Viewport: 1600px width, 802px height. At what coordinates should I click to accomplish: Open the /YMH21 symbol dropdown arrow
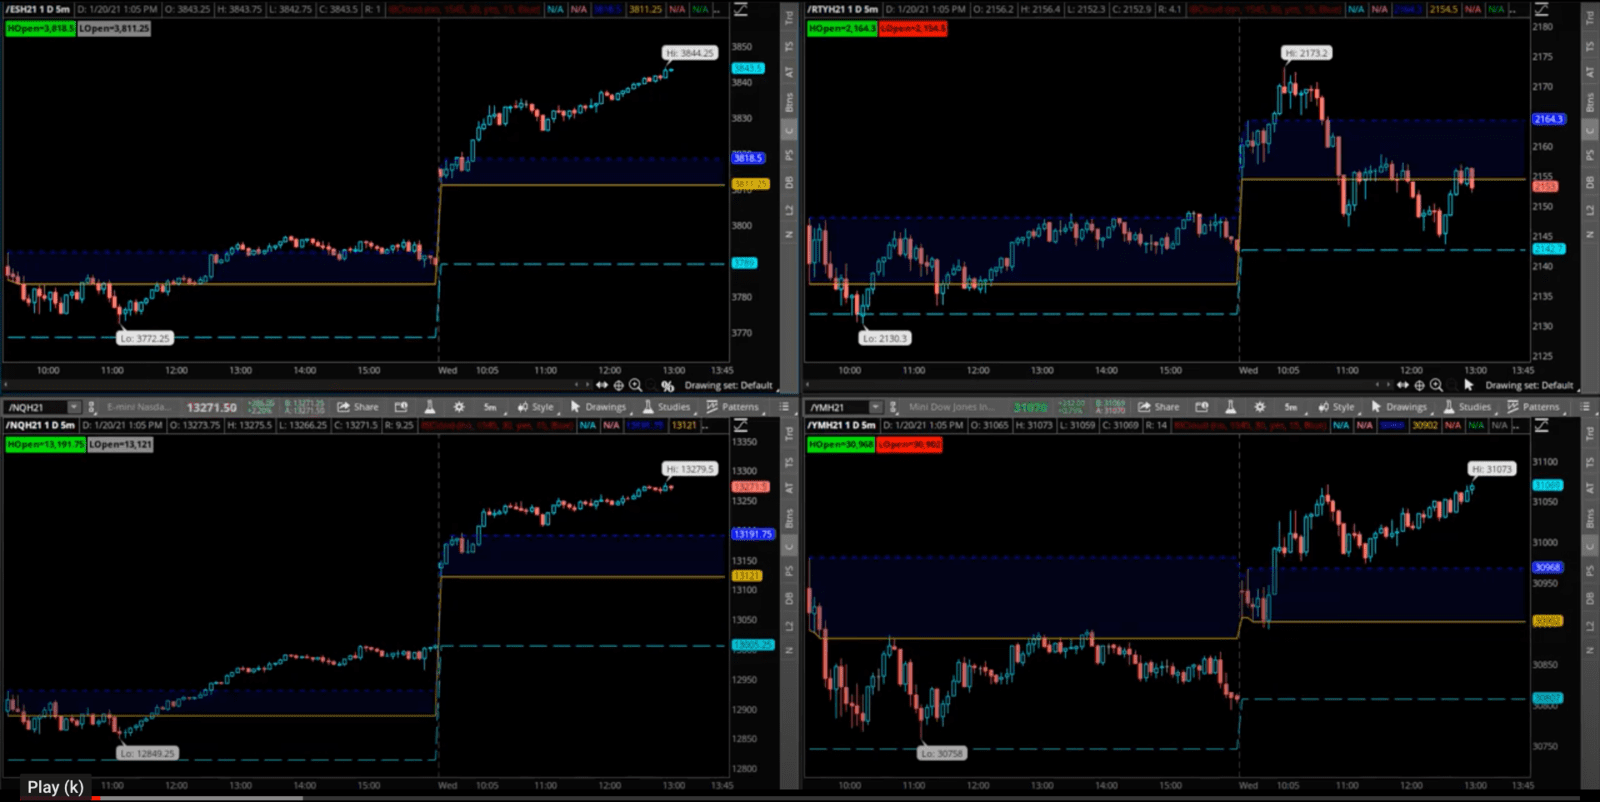876,407
